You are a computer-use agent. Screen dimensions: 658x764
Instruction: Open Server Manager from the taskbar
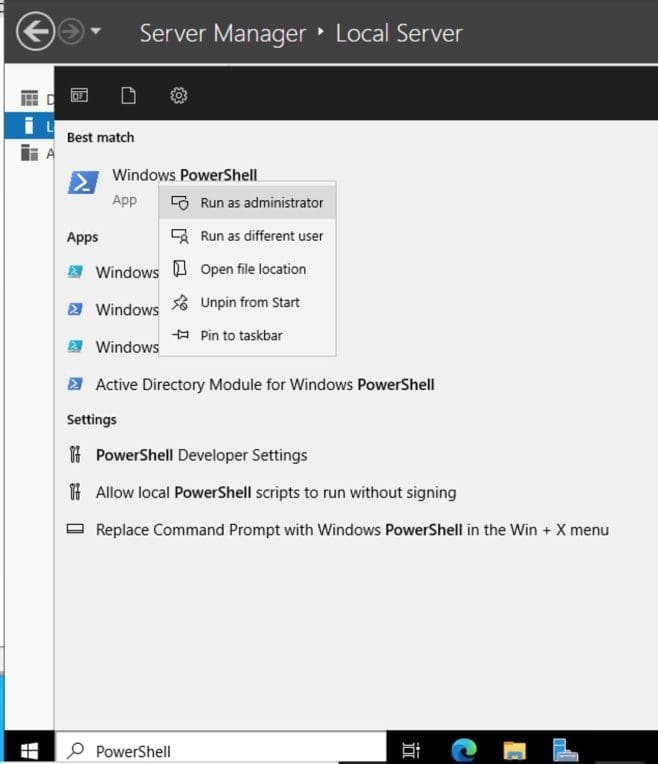pyautogui.click(x=565, y=750)
